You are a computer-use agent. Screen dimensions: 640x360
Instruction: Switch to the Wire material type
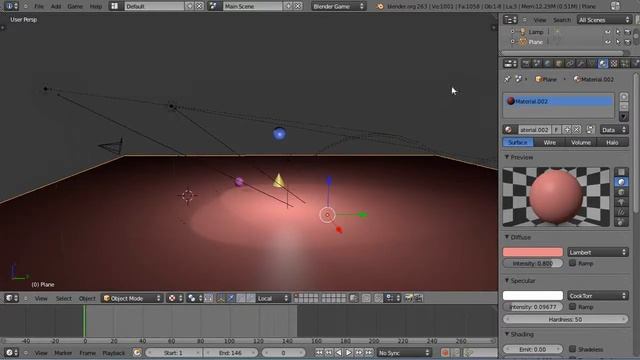click(549, 142)
